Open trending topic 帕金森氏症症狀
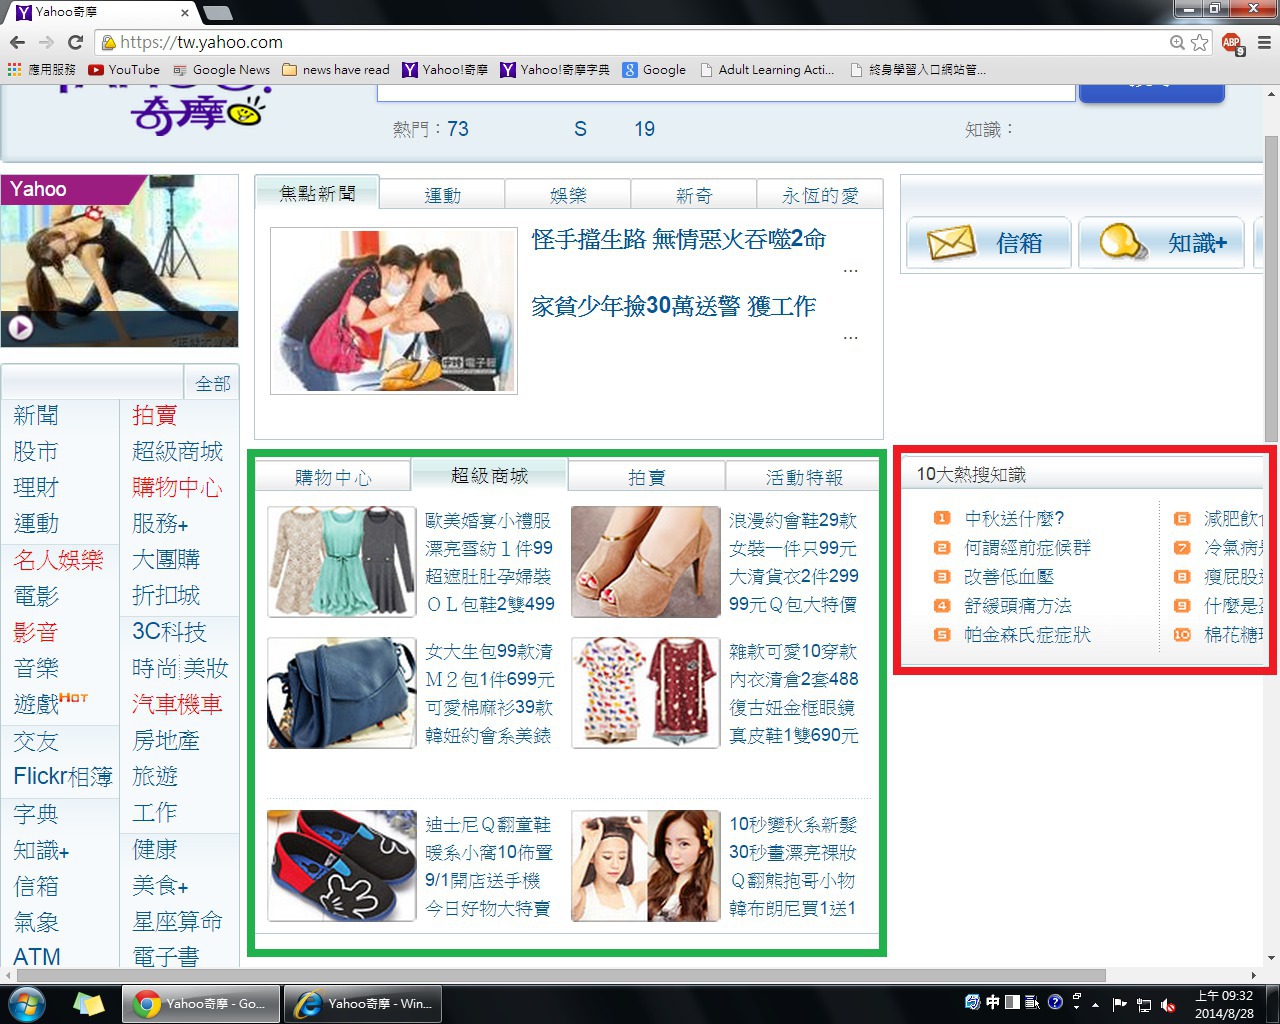The height and width of the screenshot is (1024, 1280). coord(1027,634)
